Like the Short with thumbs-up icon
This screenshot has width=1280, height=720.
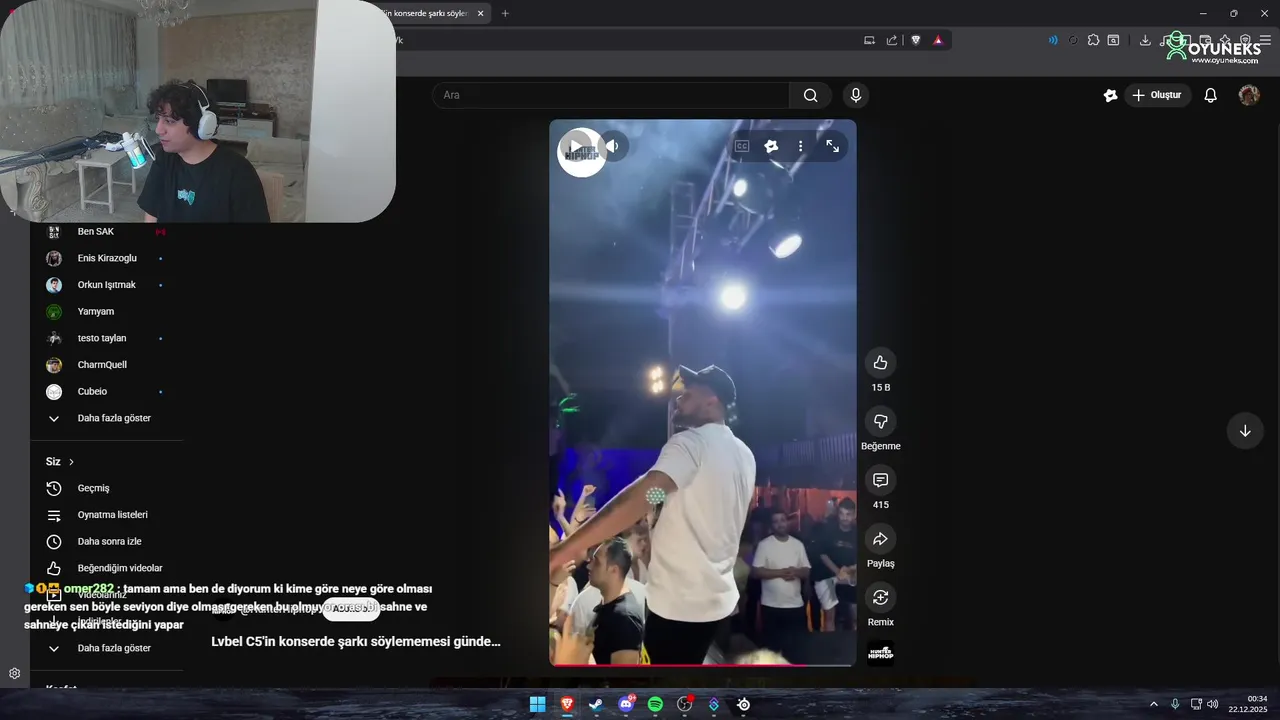880,363
